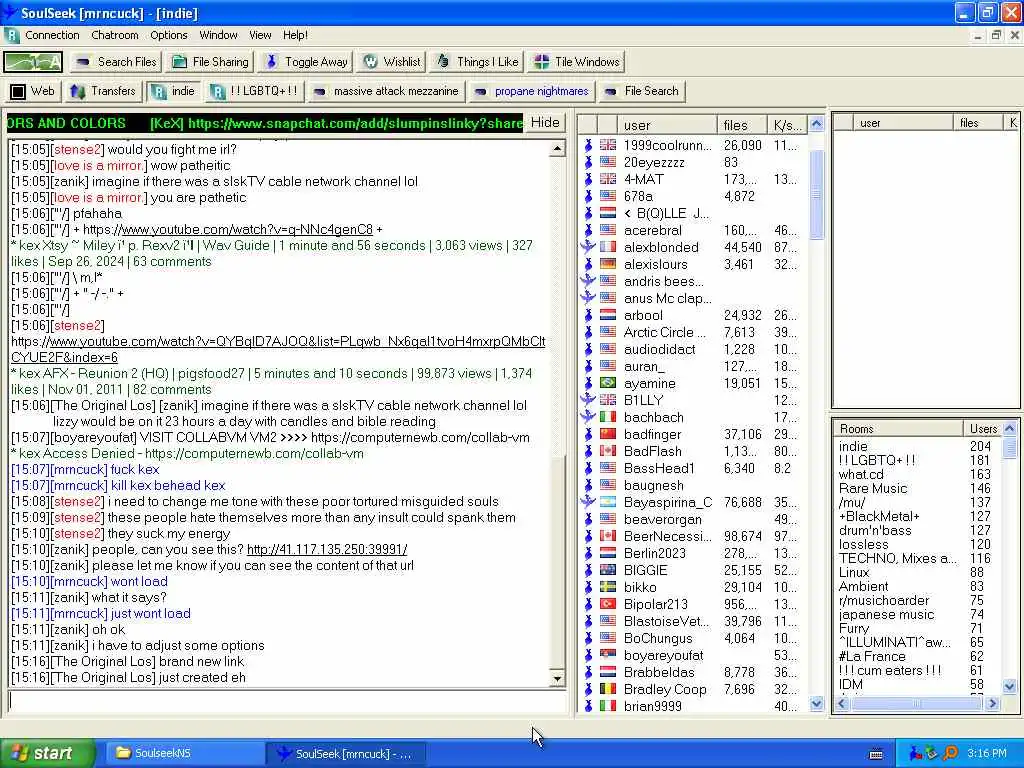Tile Windows from the toolbar

point(577,62)
